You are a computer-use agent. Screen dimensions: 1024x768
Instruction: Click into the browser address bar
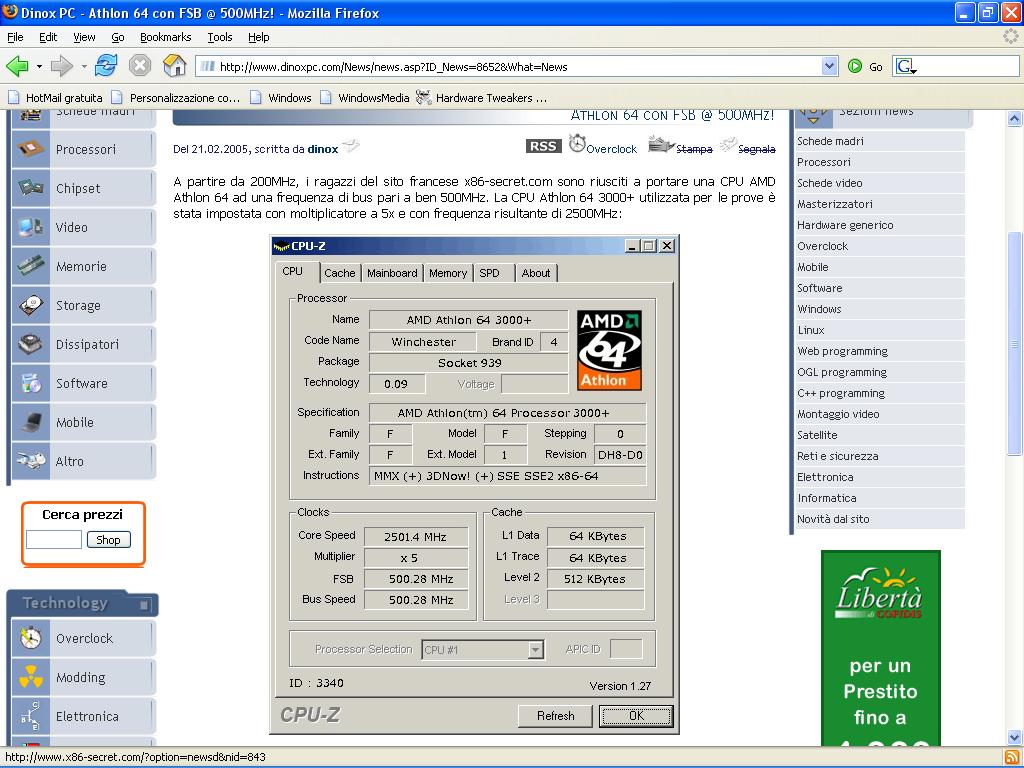pos(509,66)
